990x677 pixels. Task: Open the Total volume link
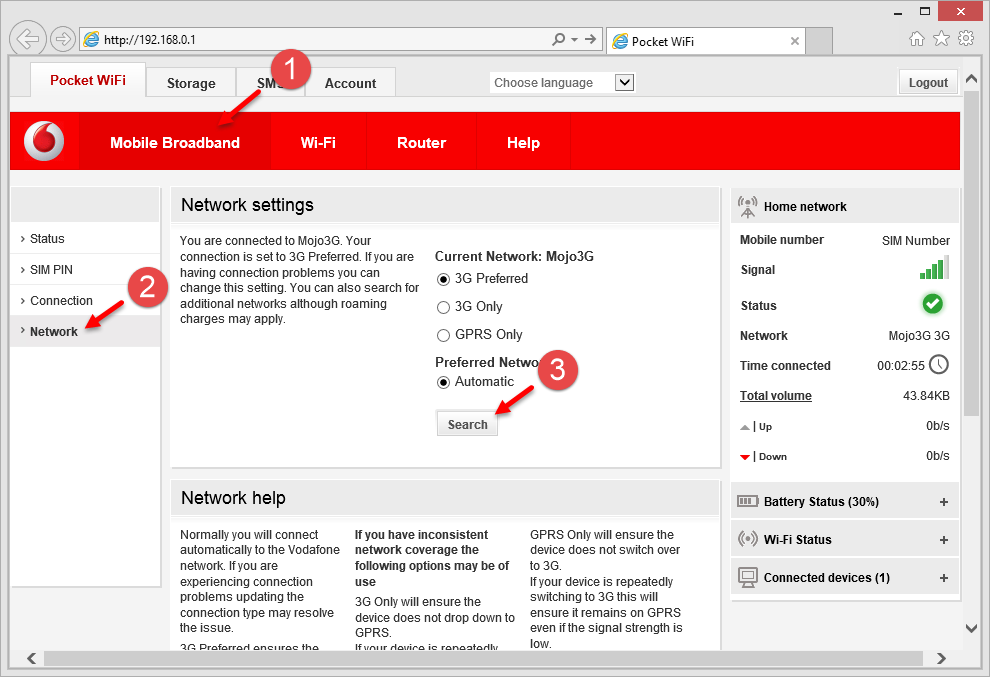tap(775, 396)
